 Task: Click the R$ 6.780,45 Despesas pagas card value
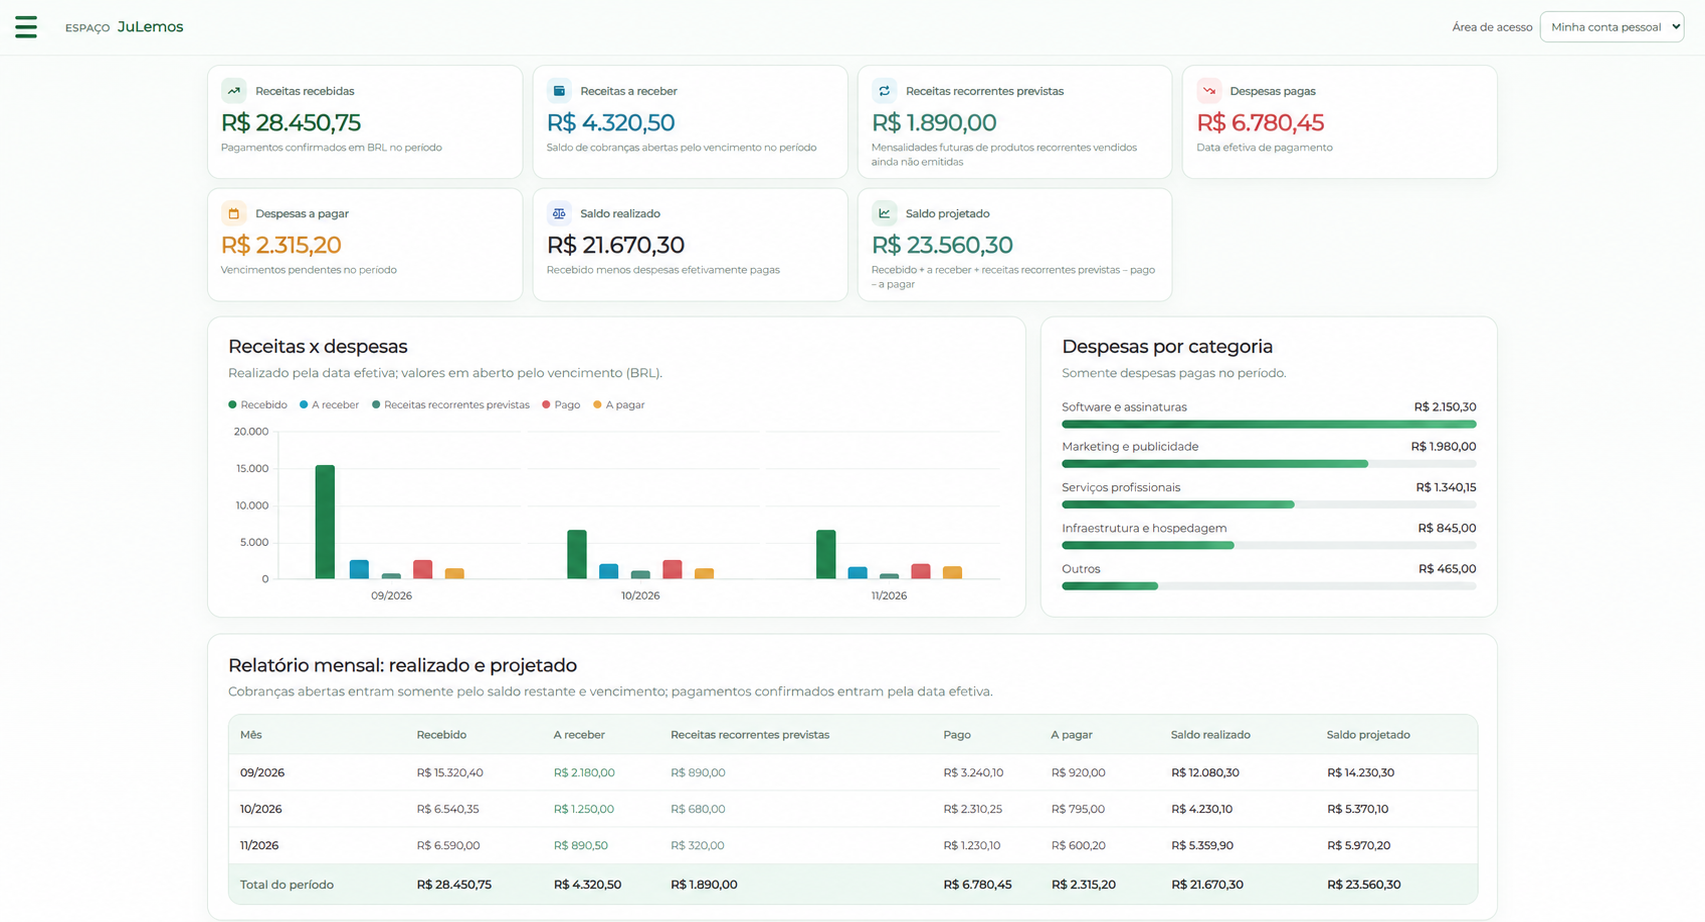point(1260,122)
